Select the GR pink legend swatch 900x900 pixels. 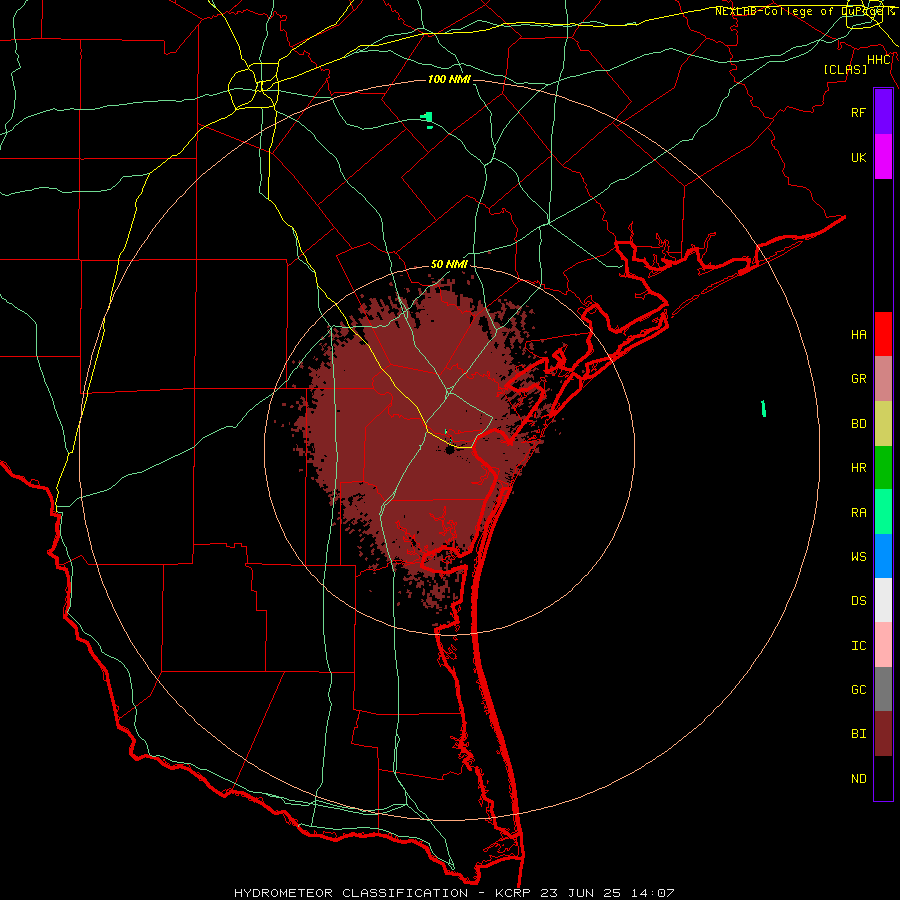pos(883,379)
